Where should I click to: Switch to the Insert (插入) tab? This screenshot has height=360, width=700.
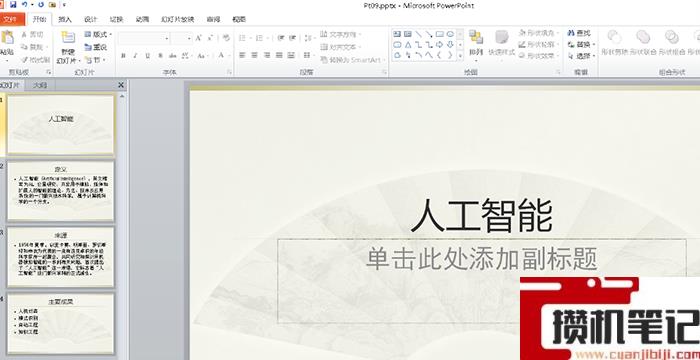click(65, 19)
